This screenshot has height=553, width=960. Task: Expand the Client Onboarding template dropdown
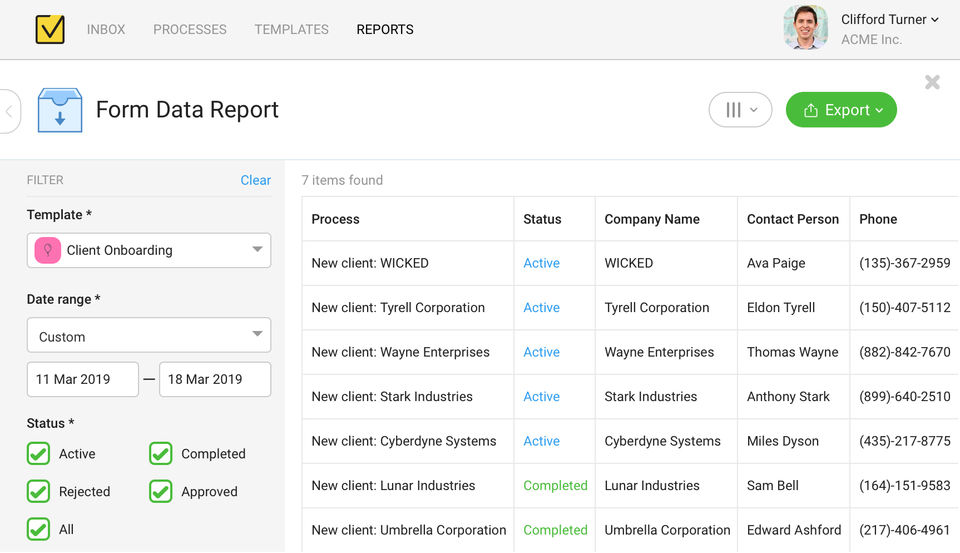(x=257, y=250)
